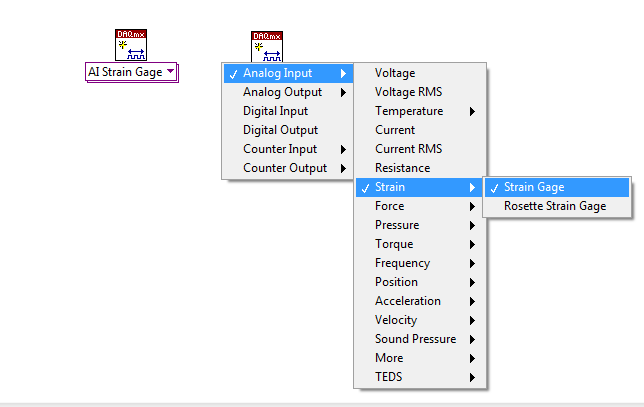Click the left DAQmx Create Channel icon

131,46
